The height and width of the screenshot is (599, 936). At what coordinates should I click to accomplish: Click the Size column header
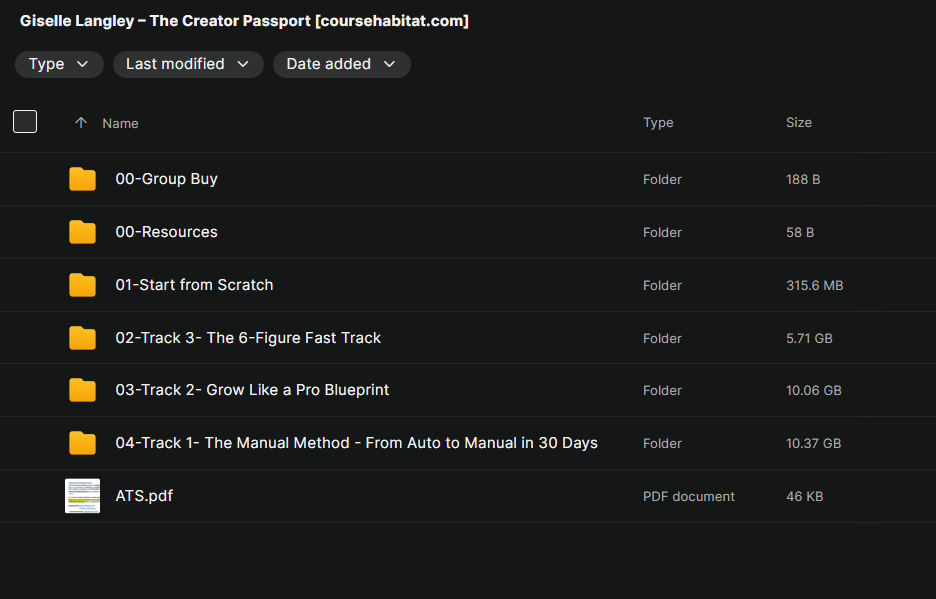[799, 123]
